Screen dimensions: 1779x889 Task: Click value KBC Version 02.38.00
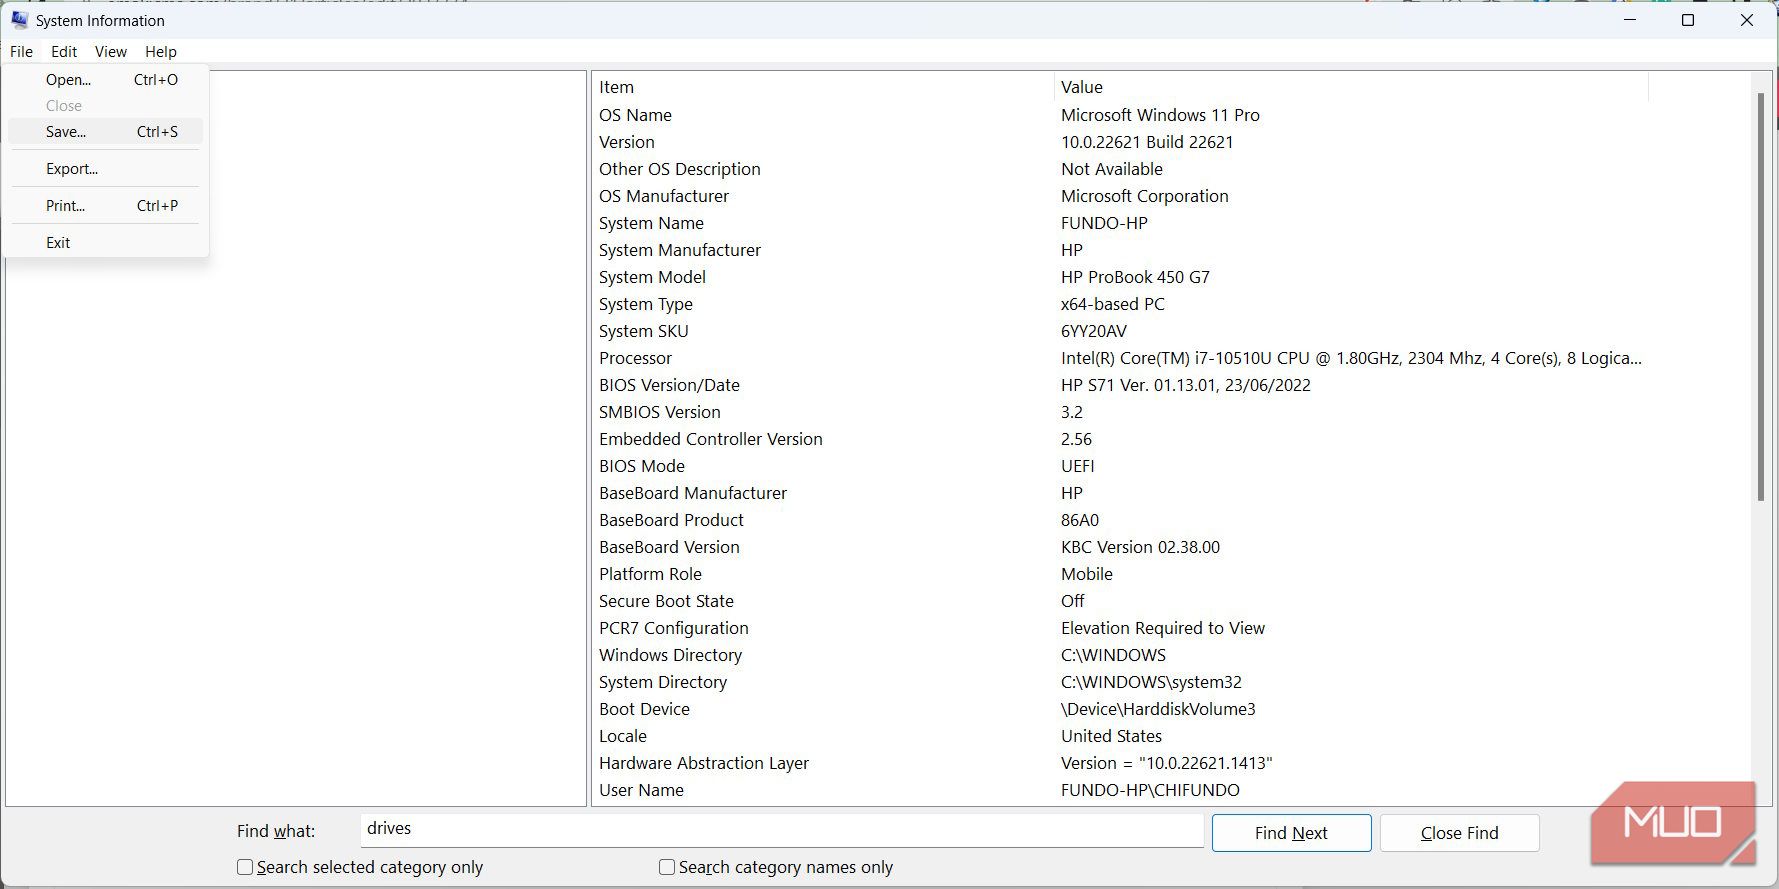coord(1140,547)
